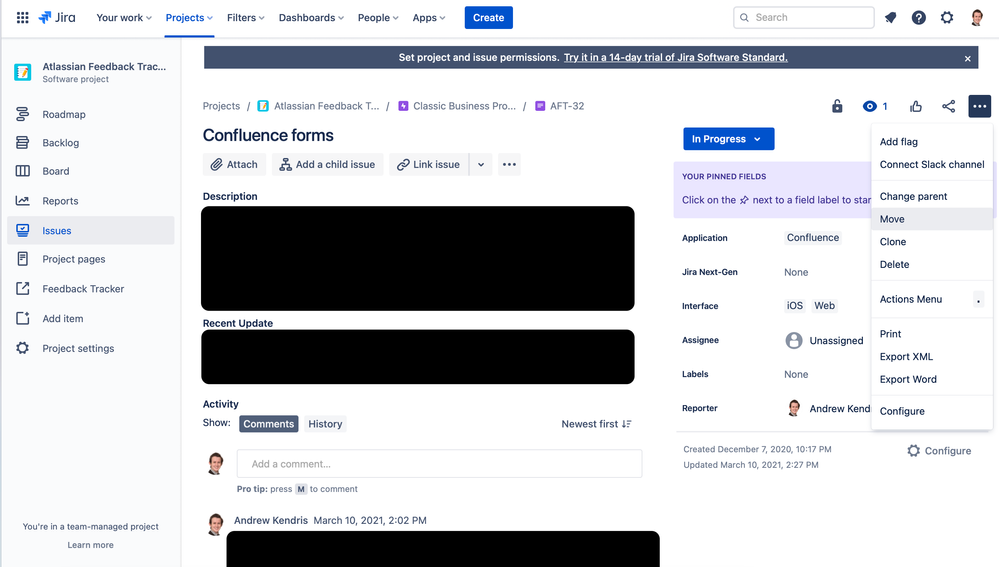Click Add item in the sidebar

coord(90,319)
